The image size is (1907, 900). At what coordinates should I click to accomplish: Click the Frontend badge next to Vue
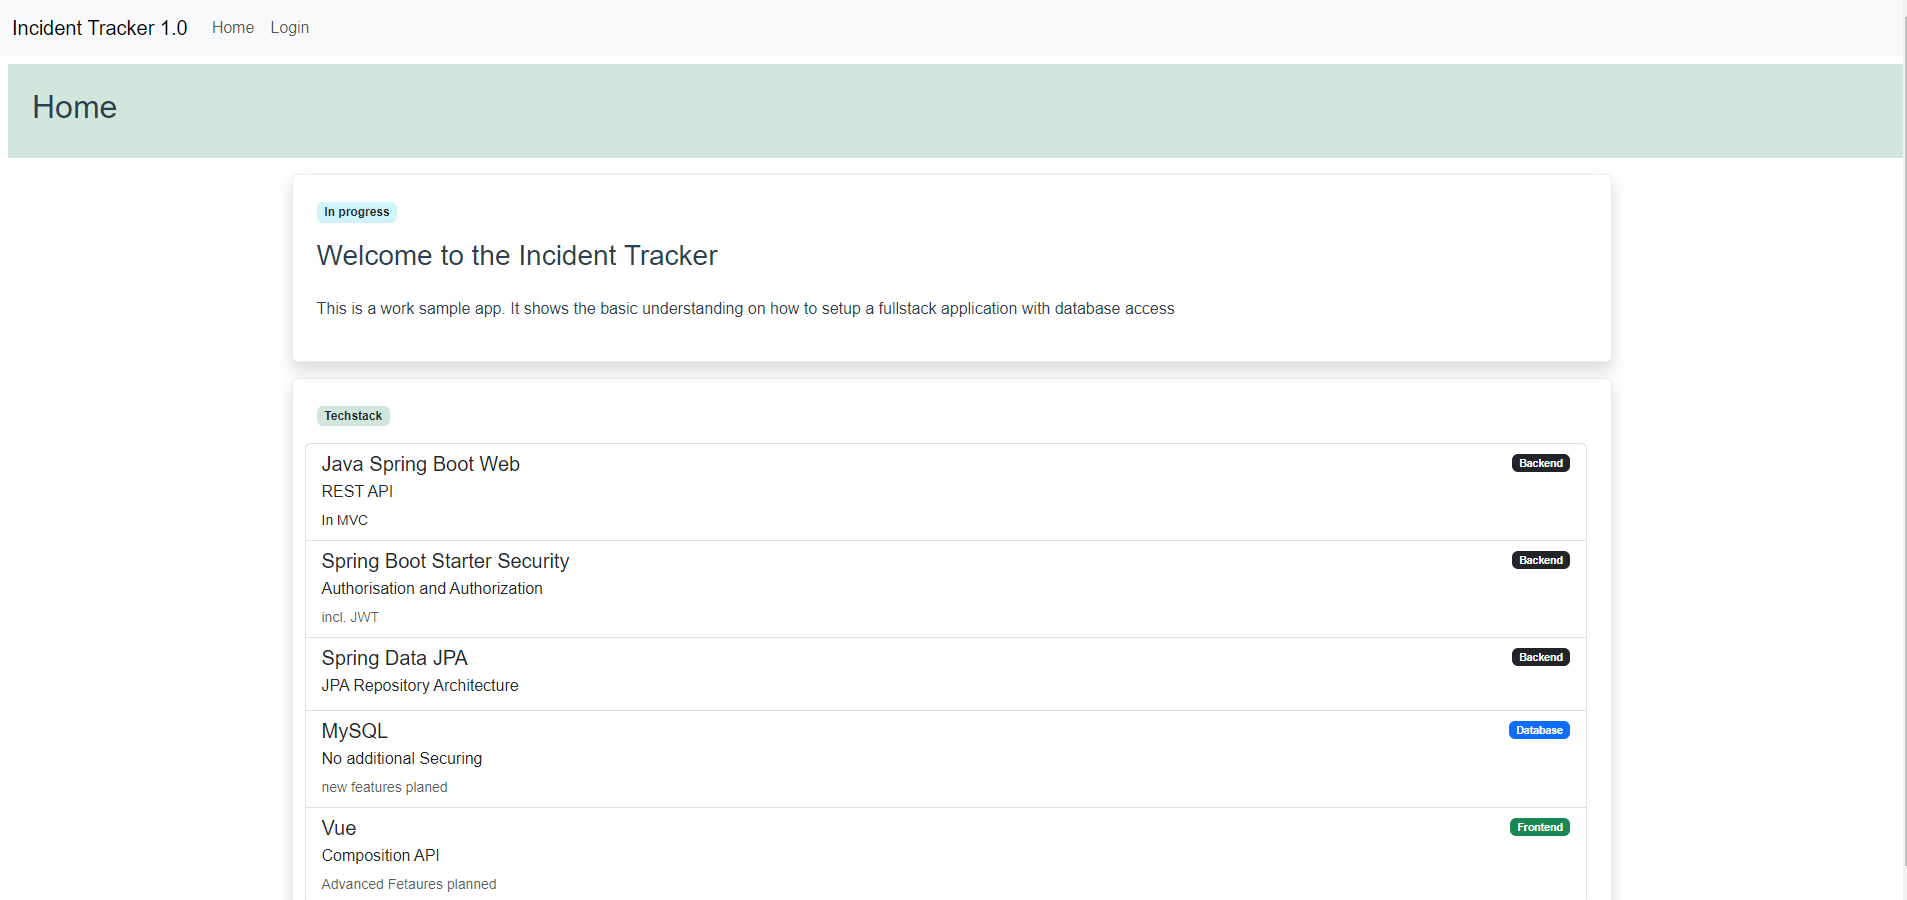[x=1539, y=827]
